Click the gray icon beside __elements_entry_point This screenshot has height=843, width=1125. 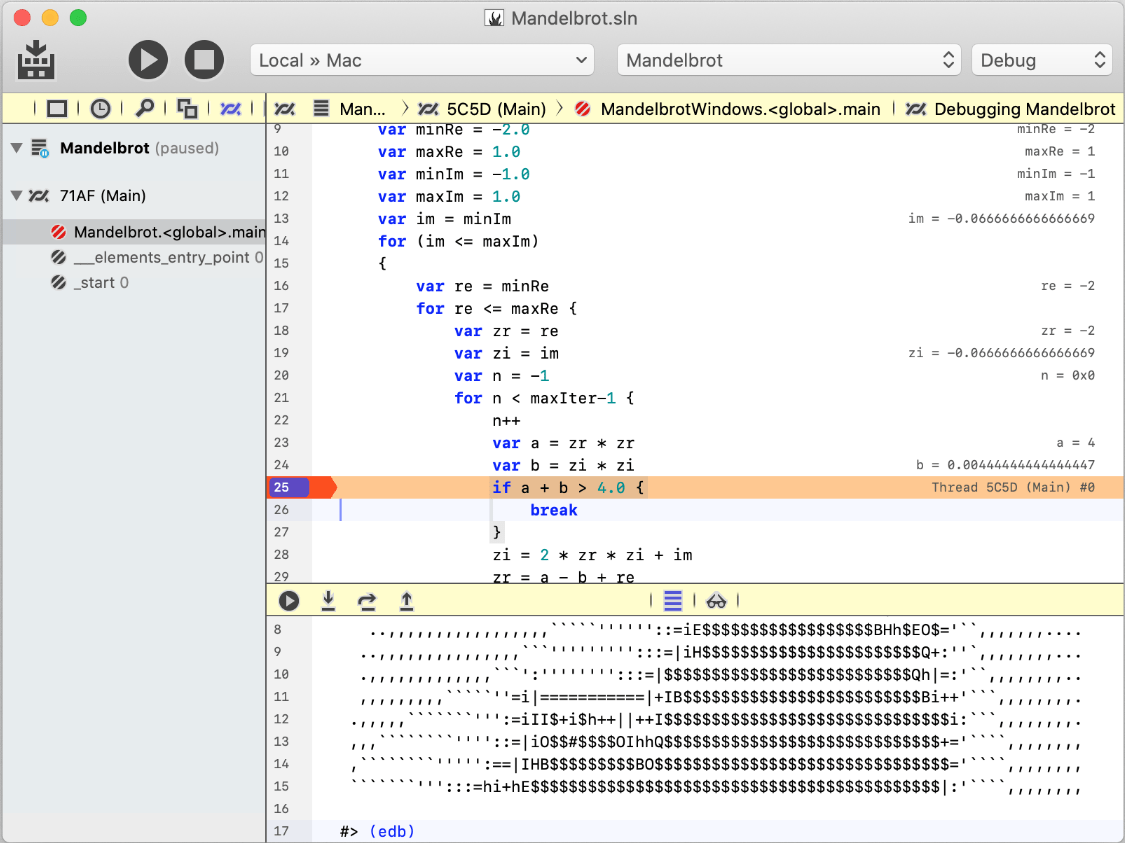click(x=59, y=258)
